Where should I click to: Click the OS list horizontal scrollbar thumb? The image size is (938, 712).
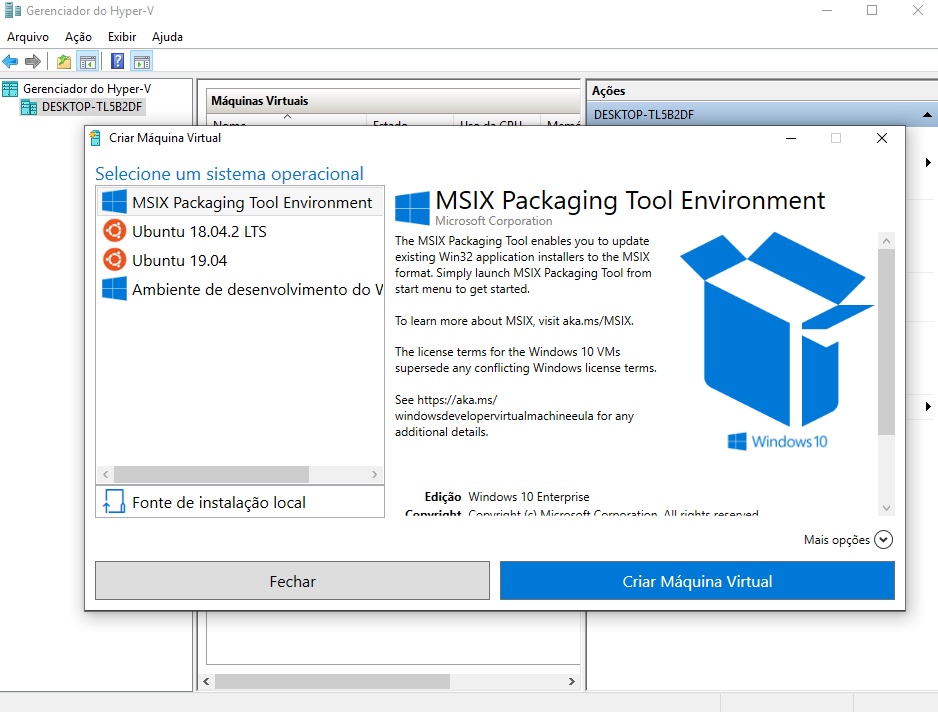(212, 474)
